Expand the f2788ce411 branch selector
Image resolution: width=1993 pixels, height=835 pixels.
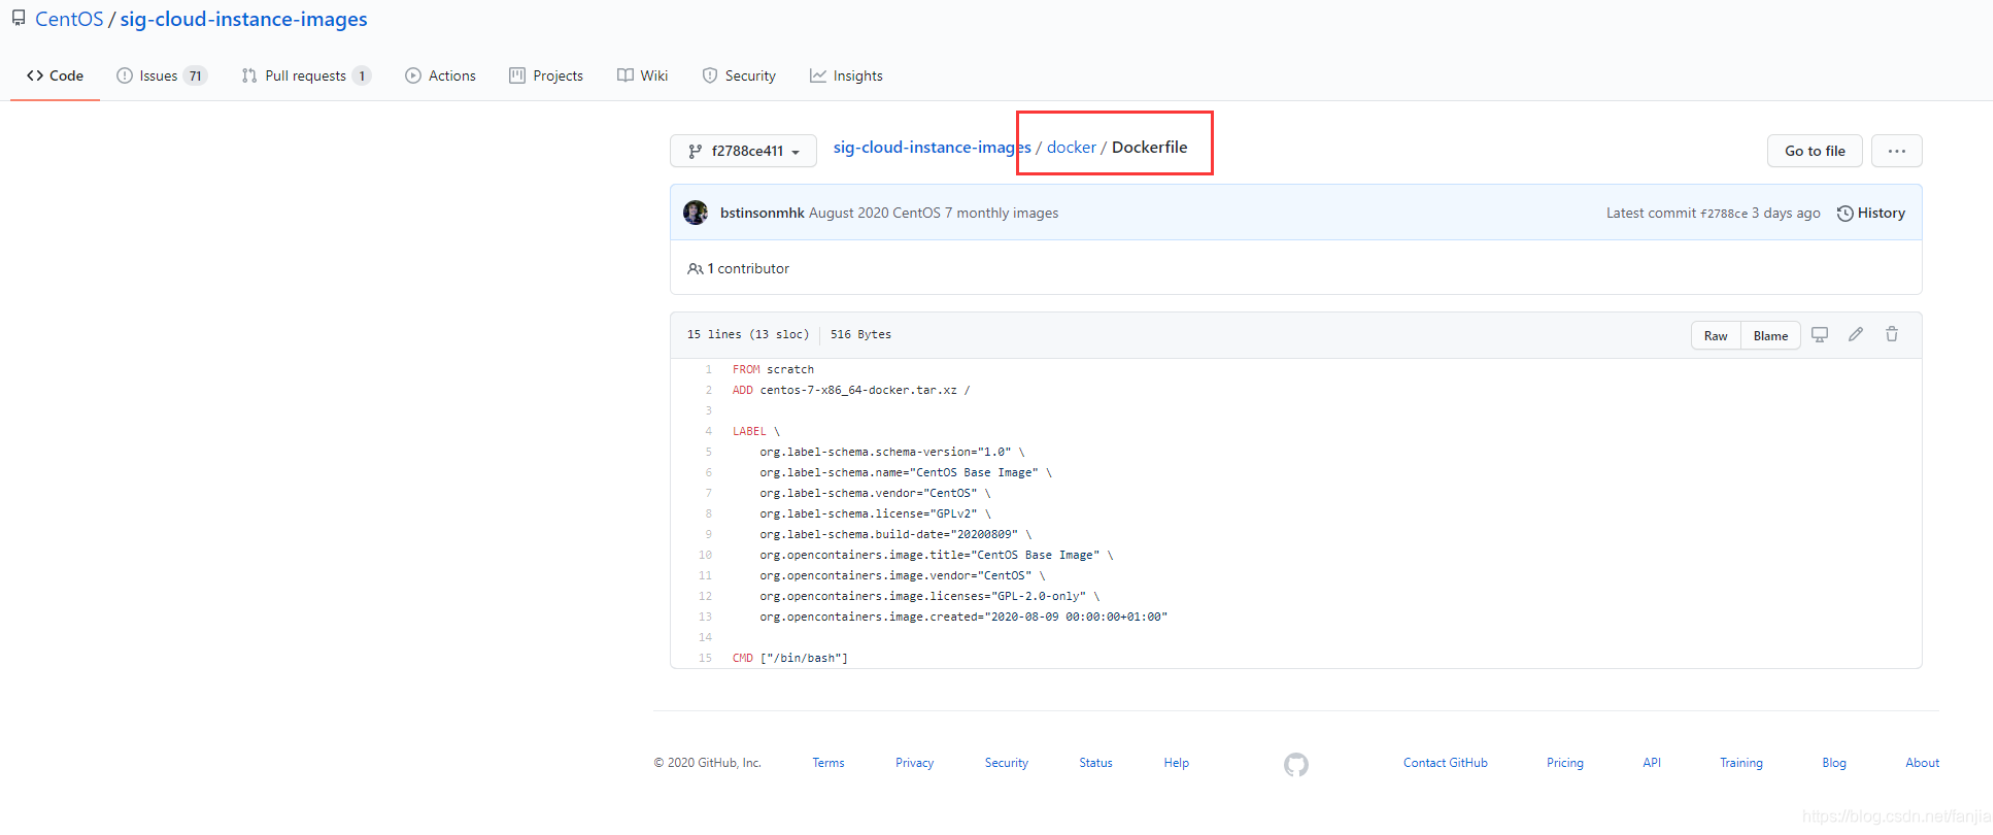pyautogui.click(x=743, y=151)
